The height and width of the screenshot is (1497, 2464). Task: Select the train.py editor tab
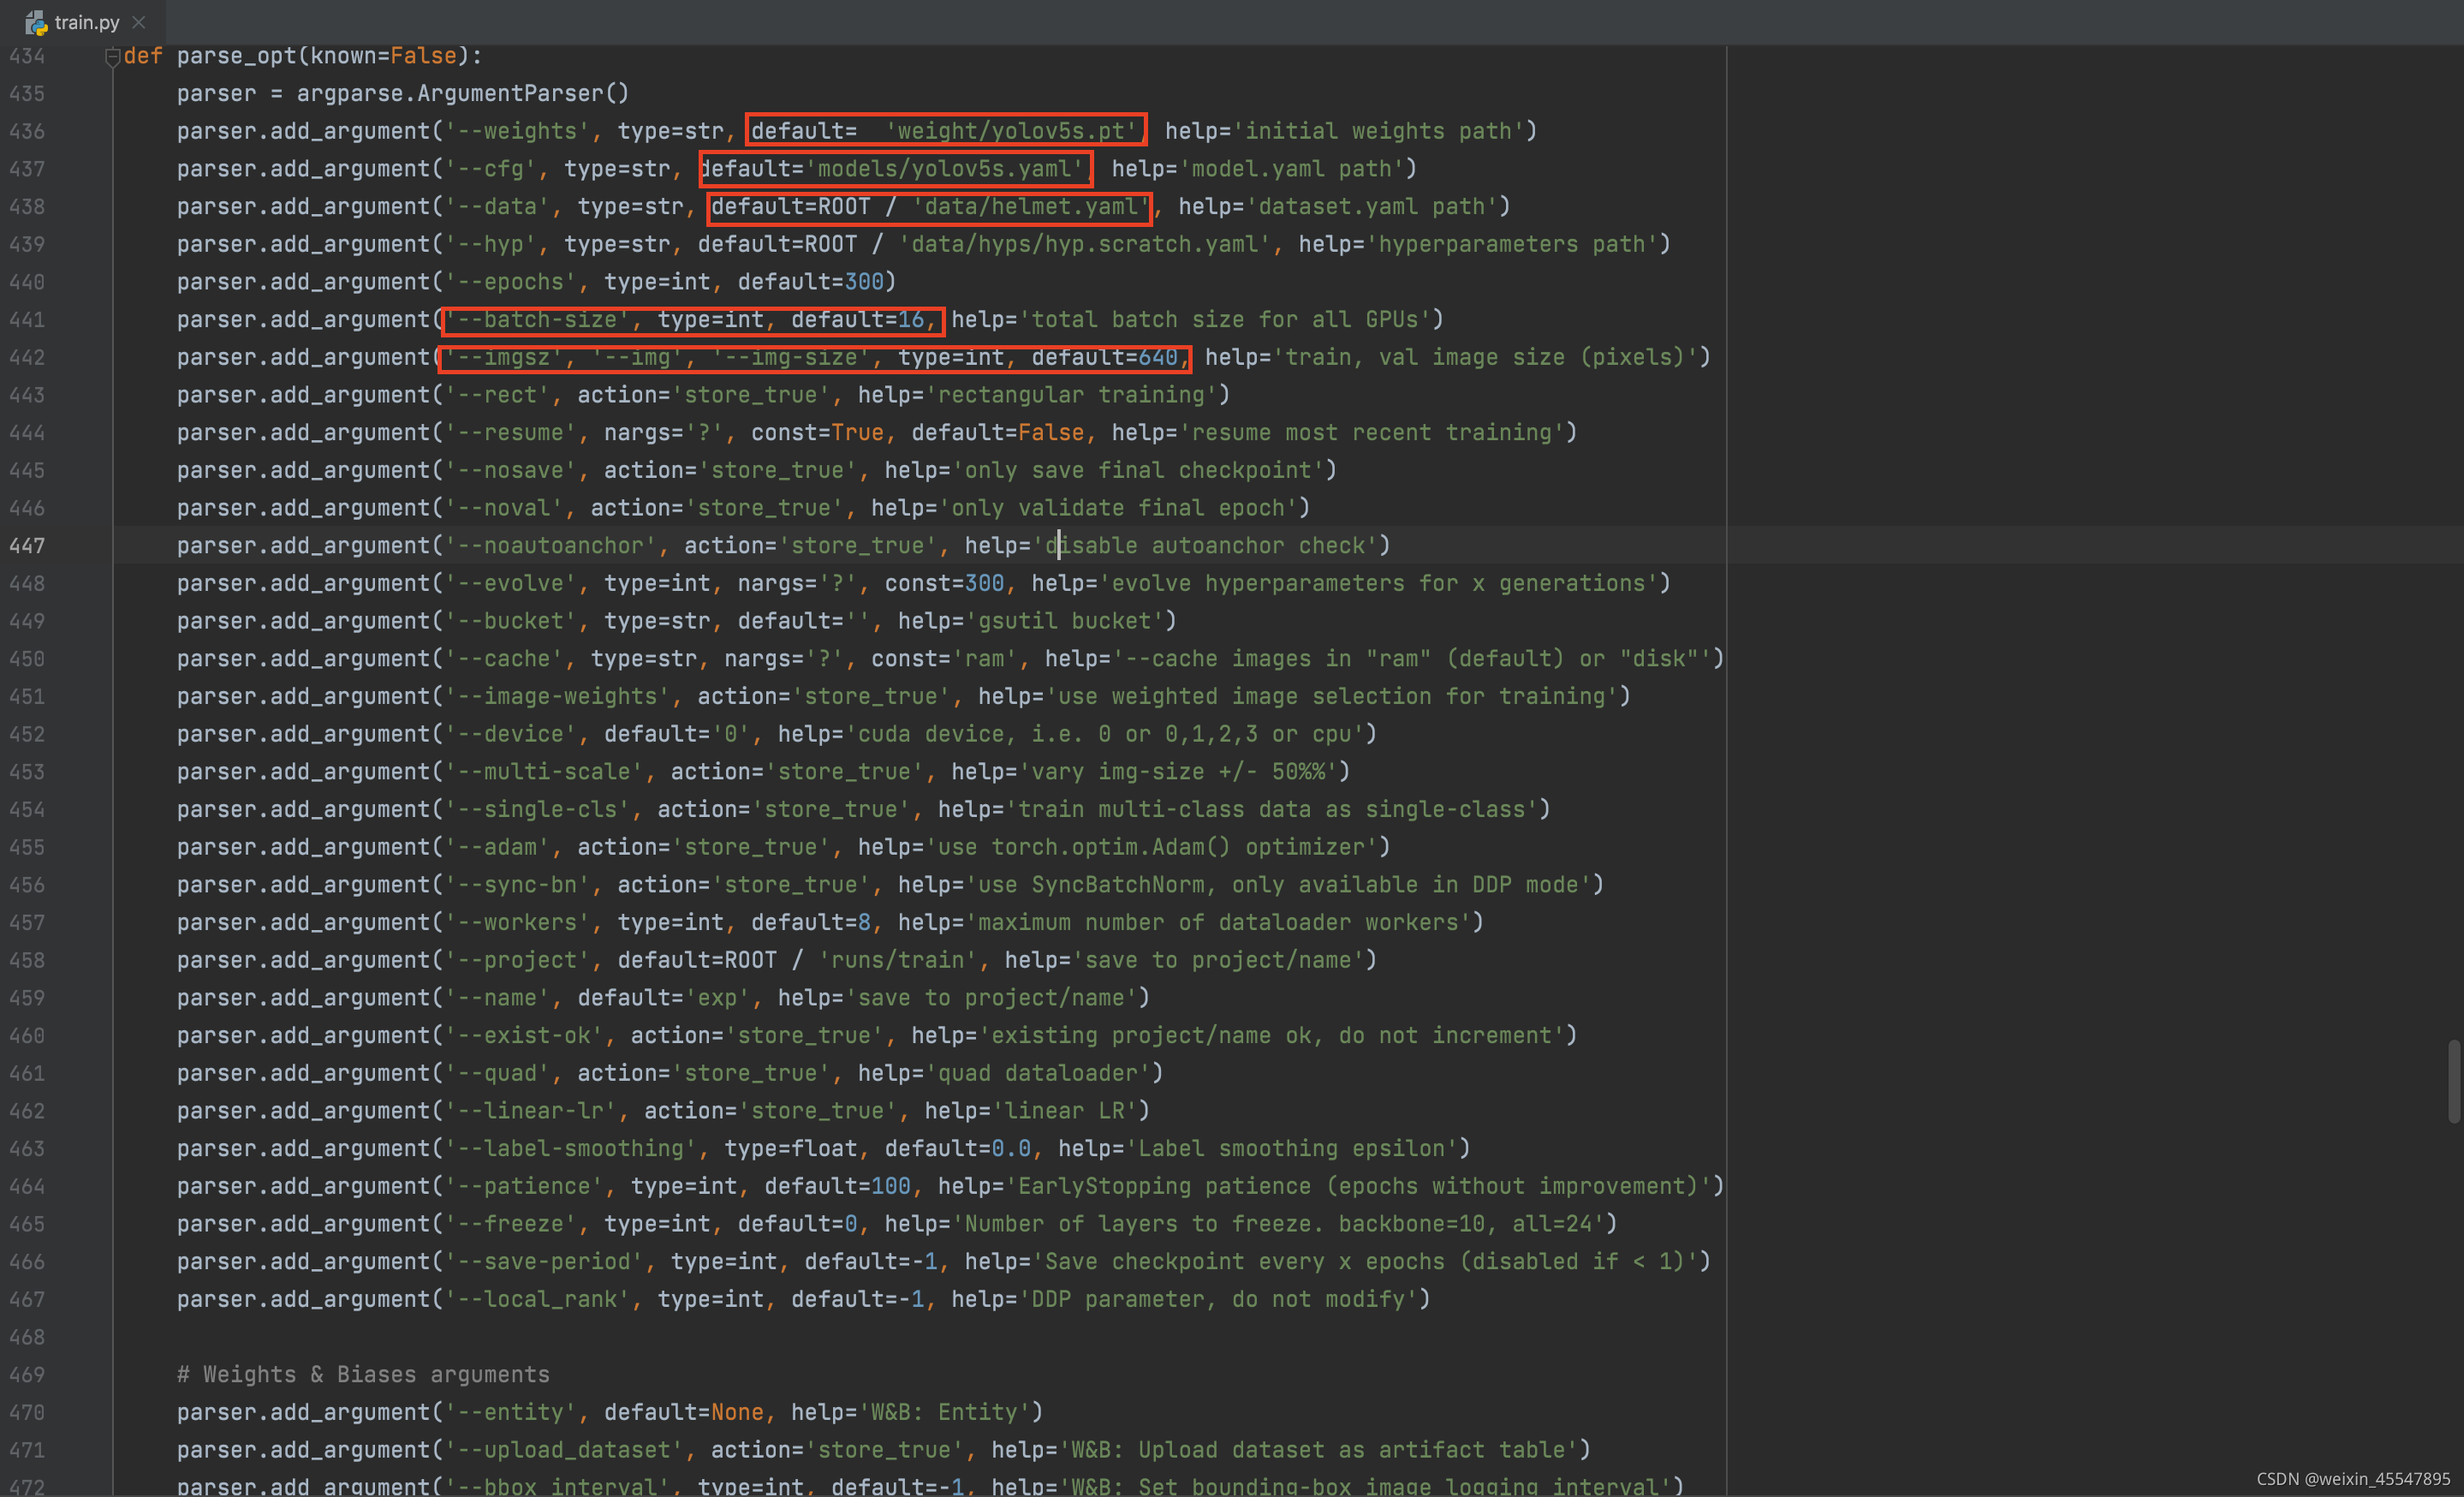coord(84,22)
